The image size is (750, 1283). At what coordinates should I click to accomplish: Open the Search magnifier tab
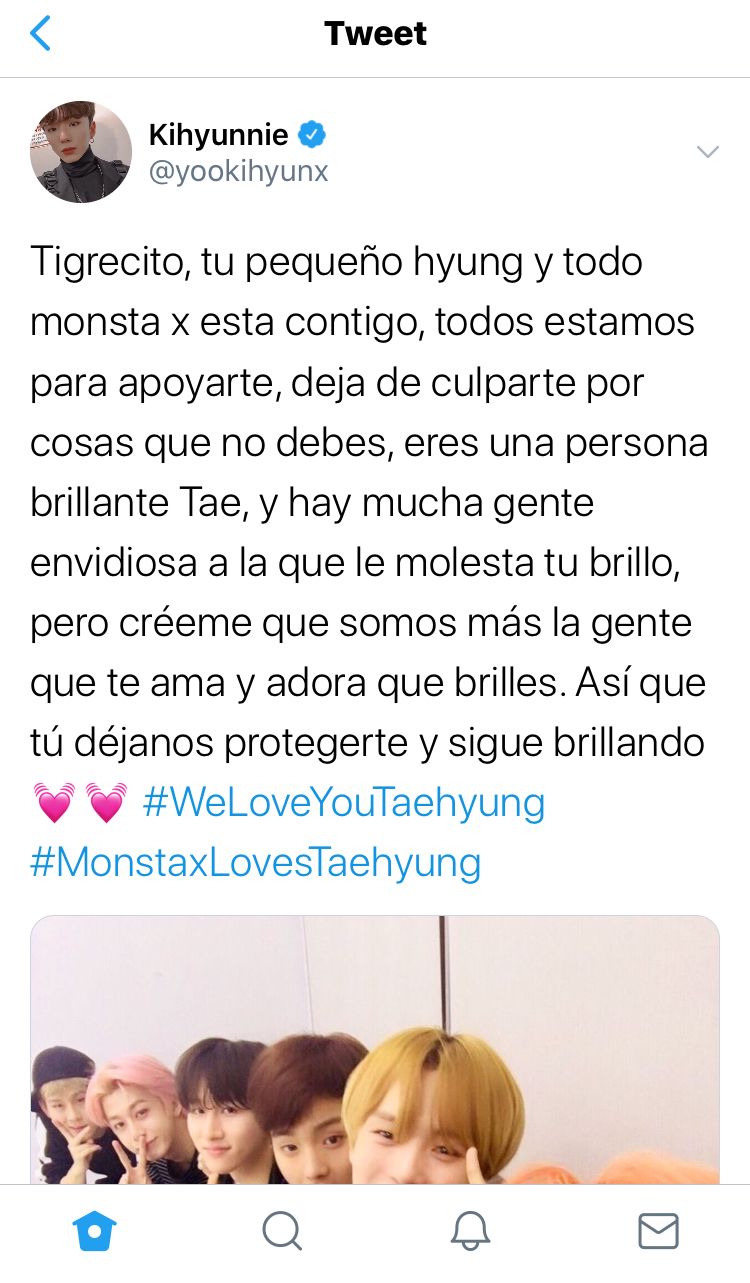pos(282,1231)
